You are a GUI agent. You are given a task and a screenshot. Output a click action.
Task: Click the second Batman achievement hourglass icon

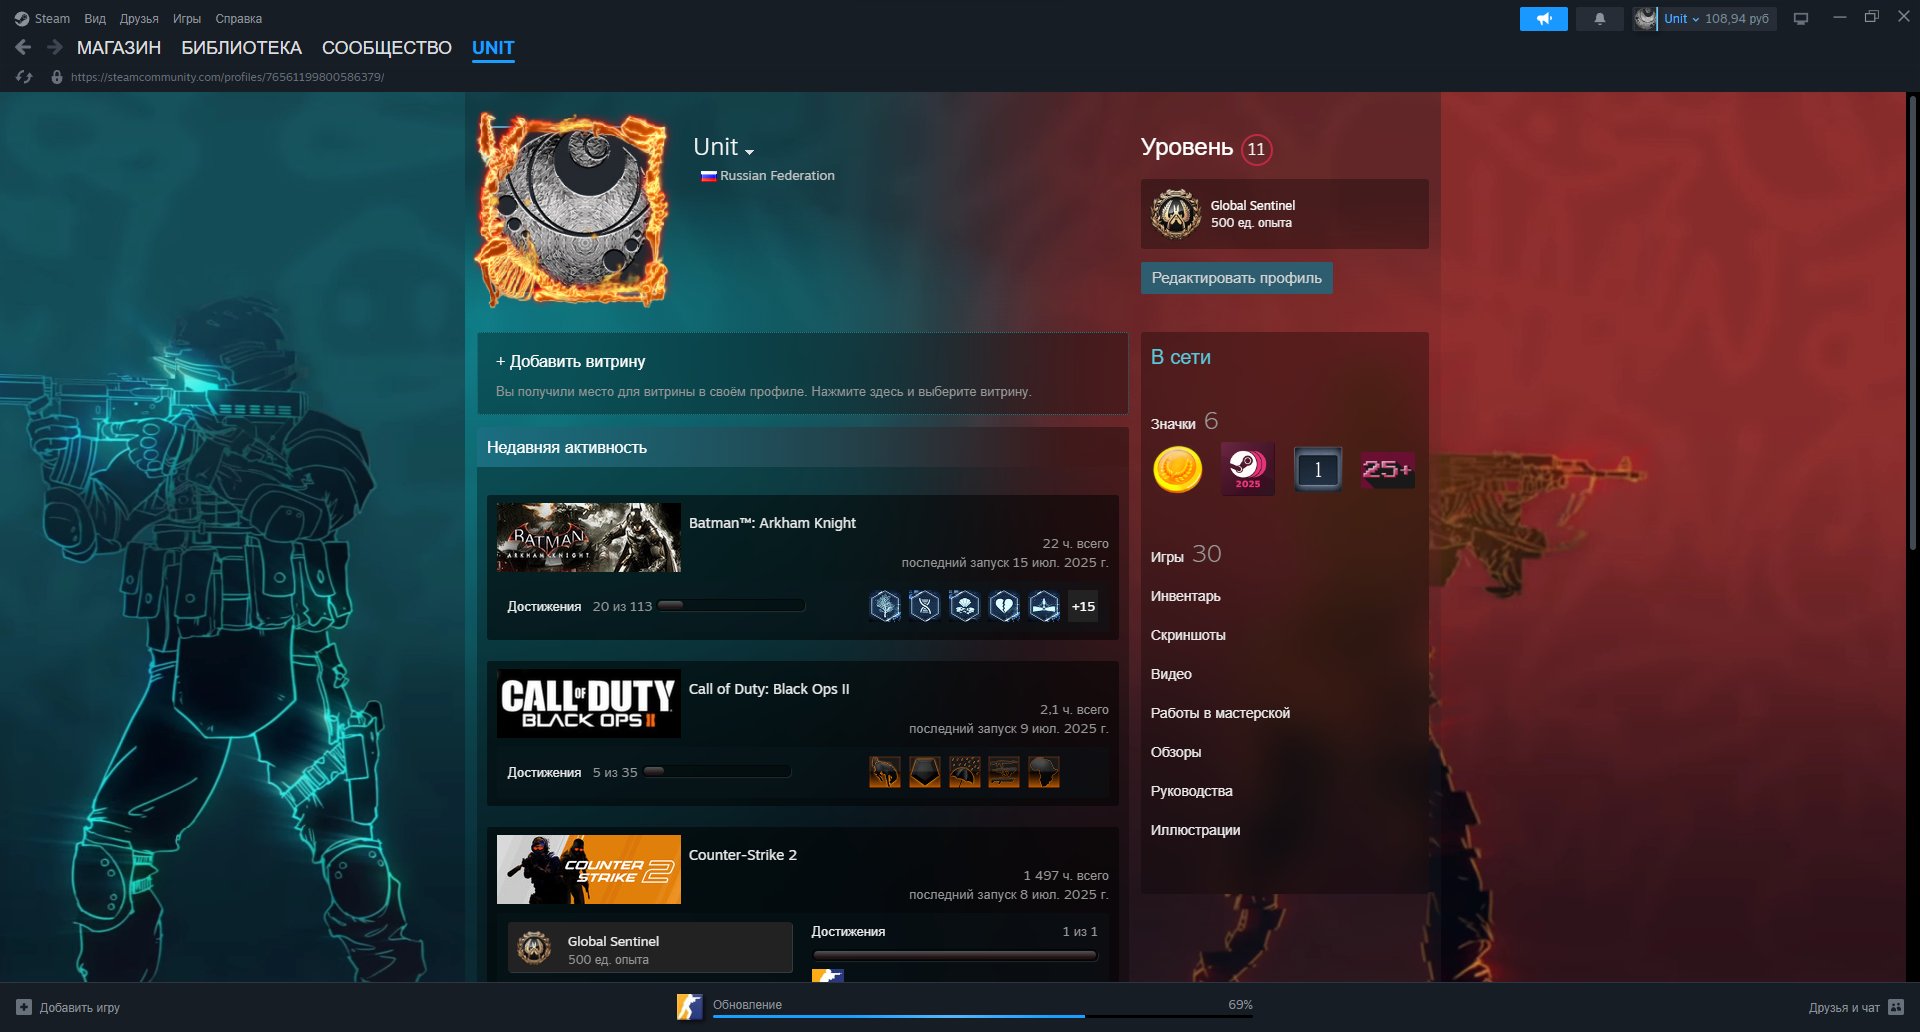(x=925, y=606)
